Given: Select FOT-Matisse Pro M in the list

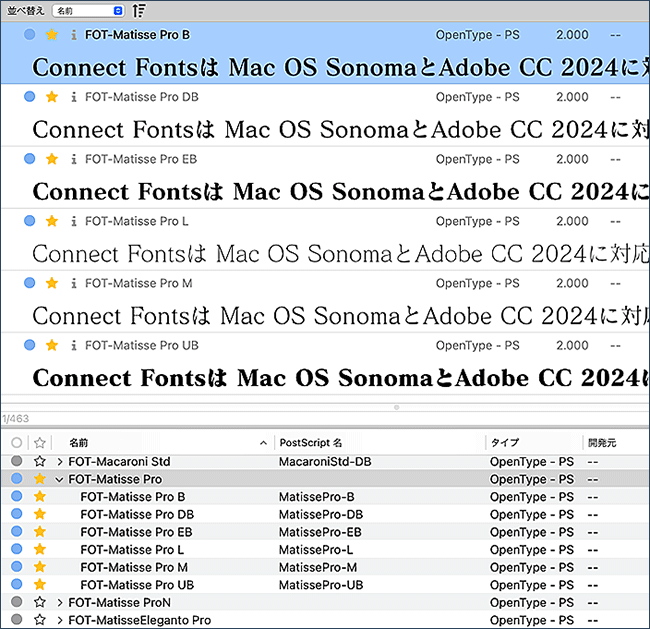Looking at the screenshot, I should point(134,567).
